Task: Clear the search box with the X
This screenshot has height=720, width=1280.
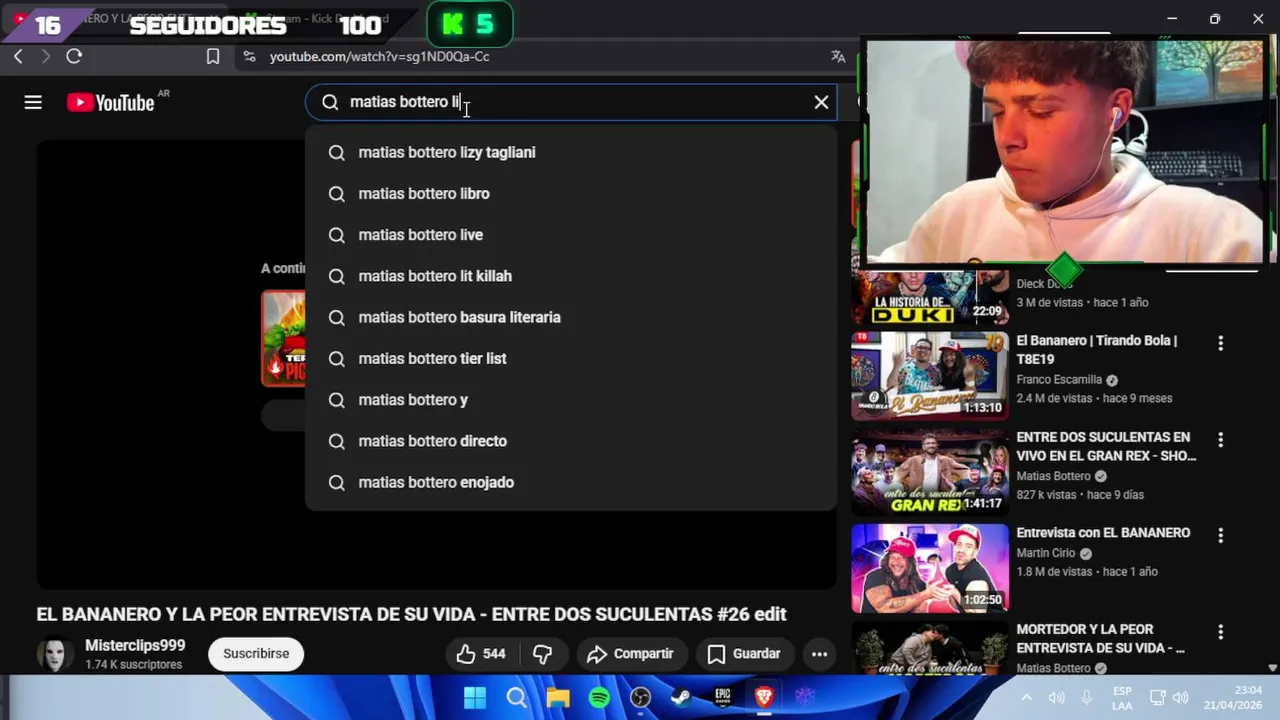Action: point(821,102)
